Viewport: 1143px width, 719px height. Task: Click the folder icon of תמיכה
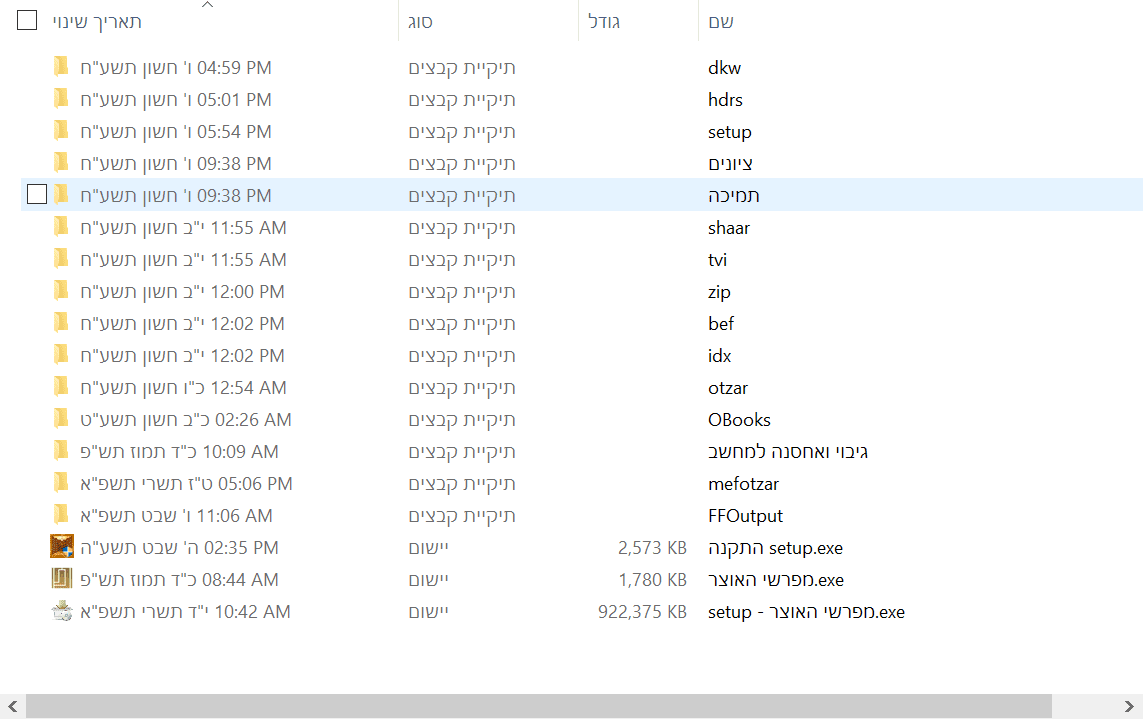click(x=61, y=195)
